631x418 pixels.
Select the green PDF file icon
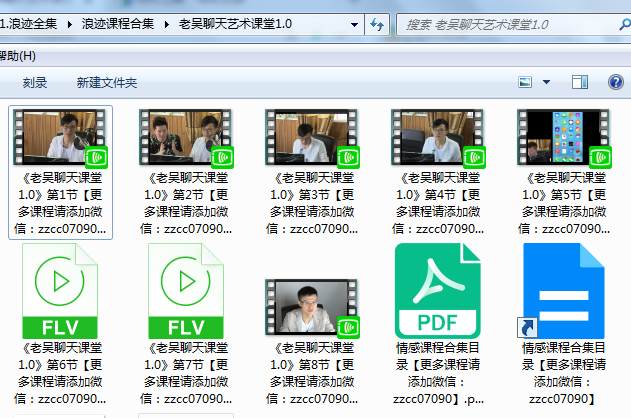(438, 291)
